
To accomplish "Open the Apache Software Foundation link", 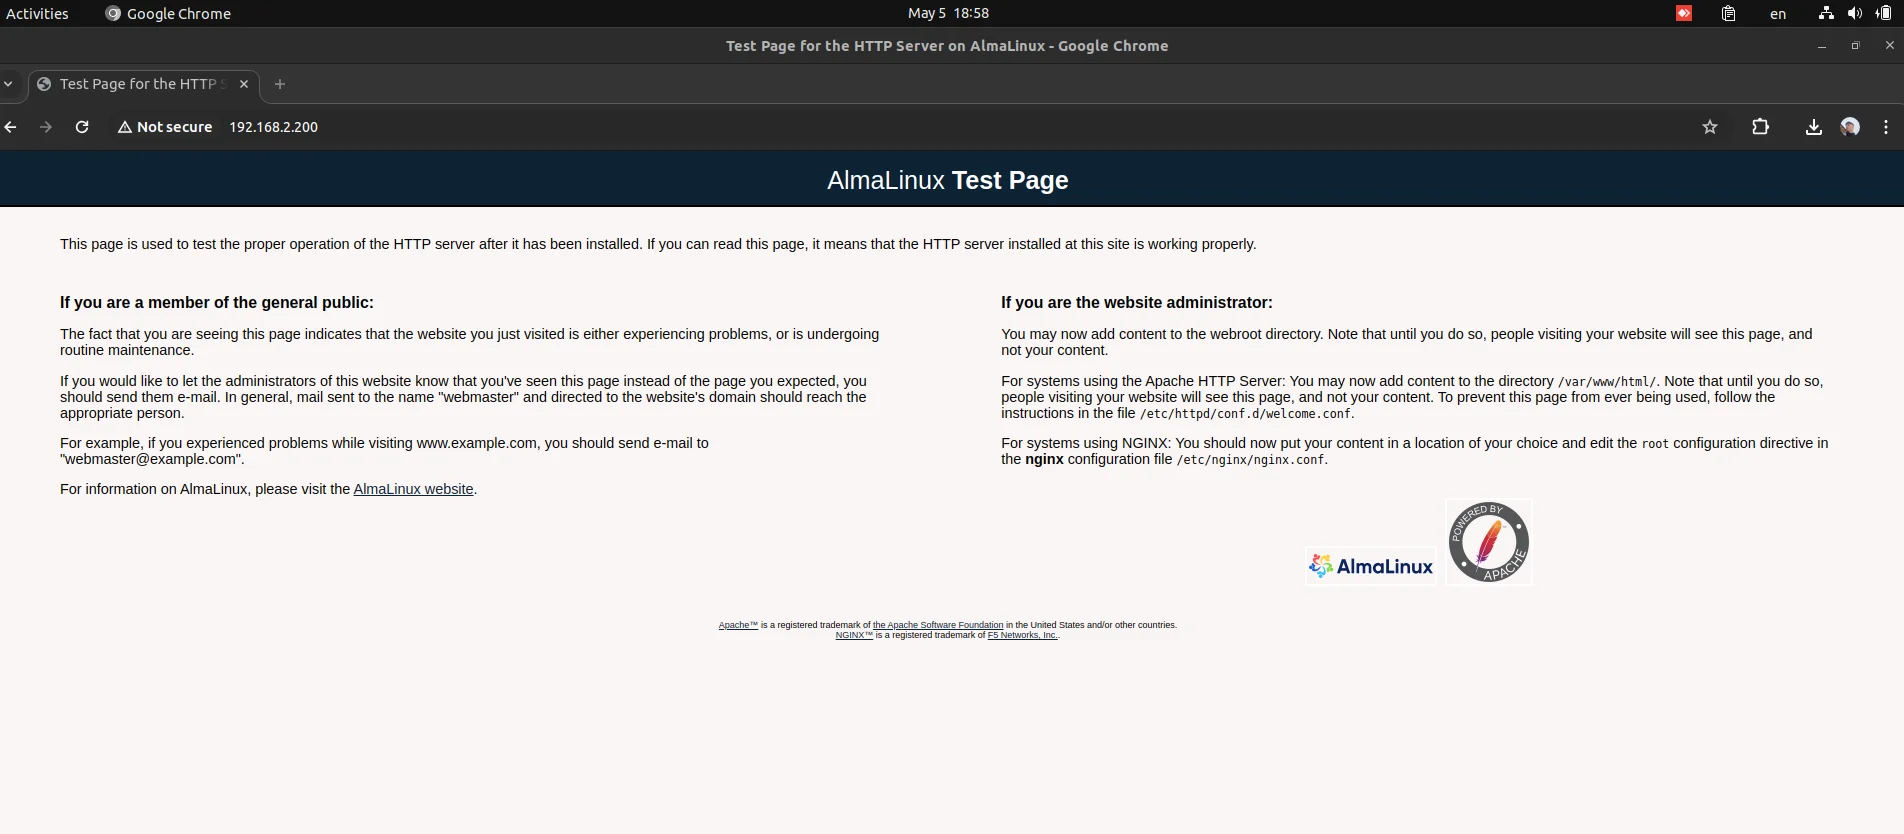I will (938, 625).
